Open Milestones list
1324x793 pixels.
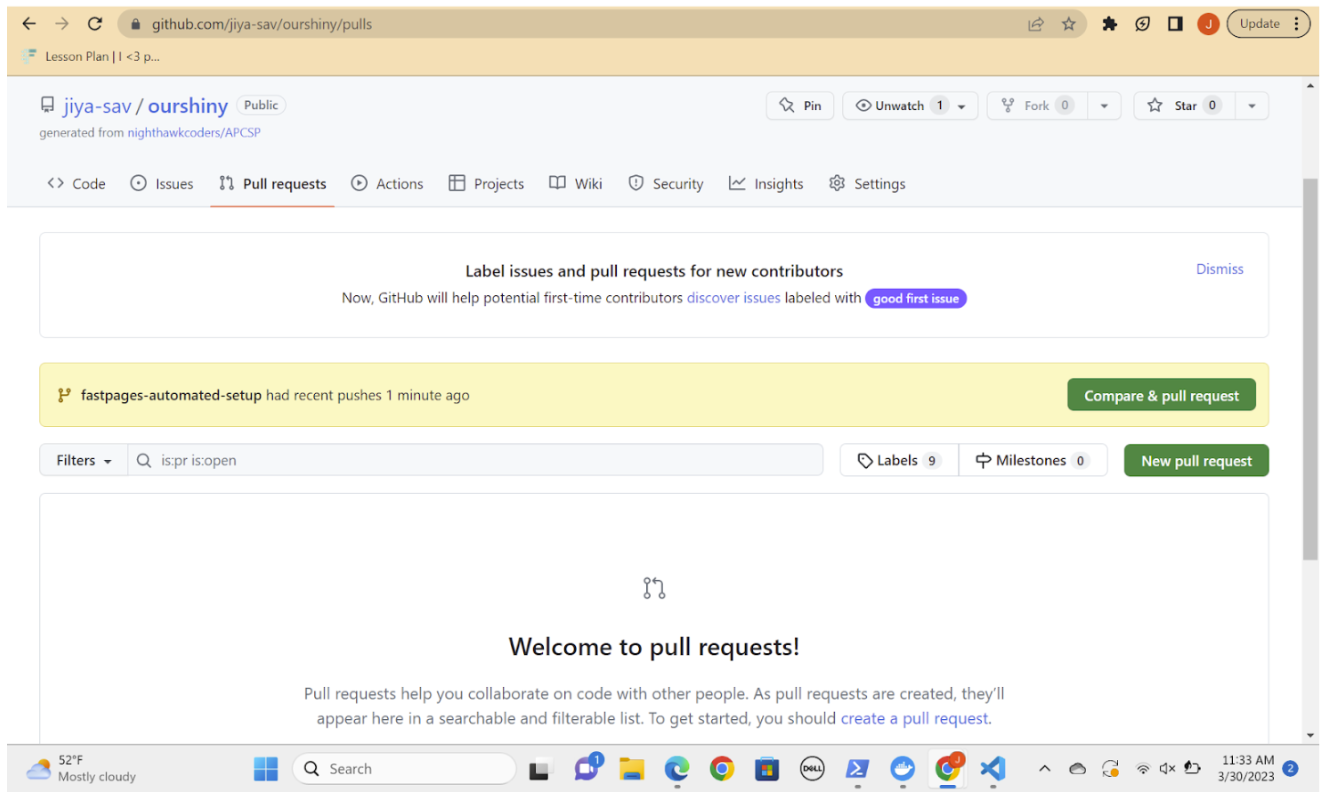1032,460
